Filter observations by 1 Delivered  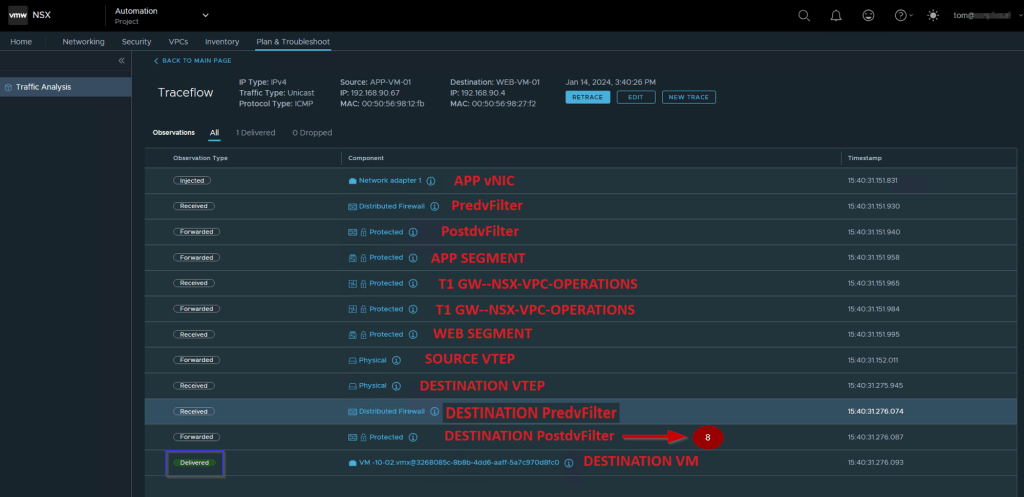point(255,132)
